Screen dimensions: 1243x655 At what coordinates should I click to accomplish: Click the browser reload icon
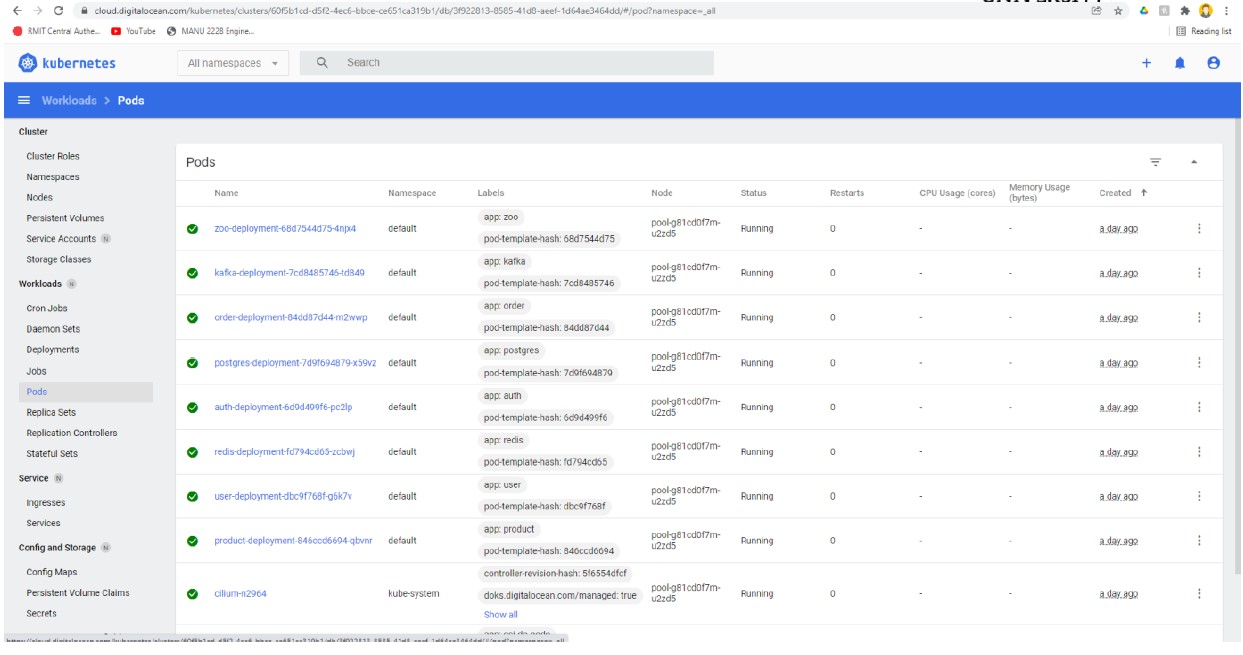click(x=58, y=10)
